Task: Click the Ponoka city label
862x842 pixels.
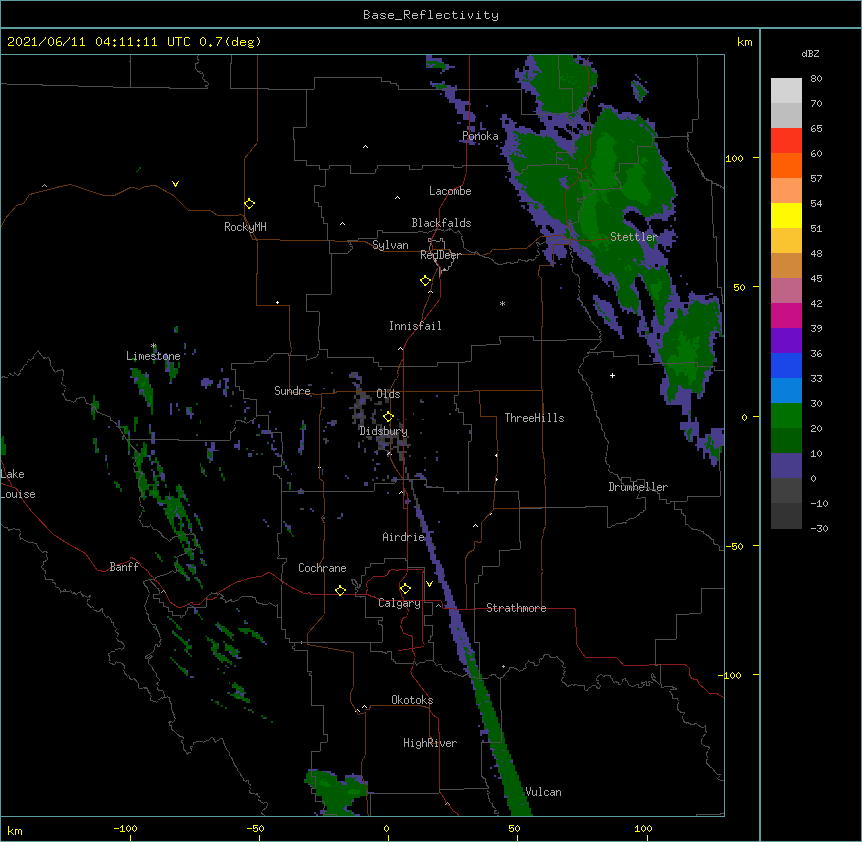Action: click(480, 136)
